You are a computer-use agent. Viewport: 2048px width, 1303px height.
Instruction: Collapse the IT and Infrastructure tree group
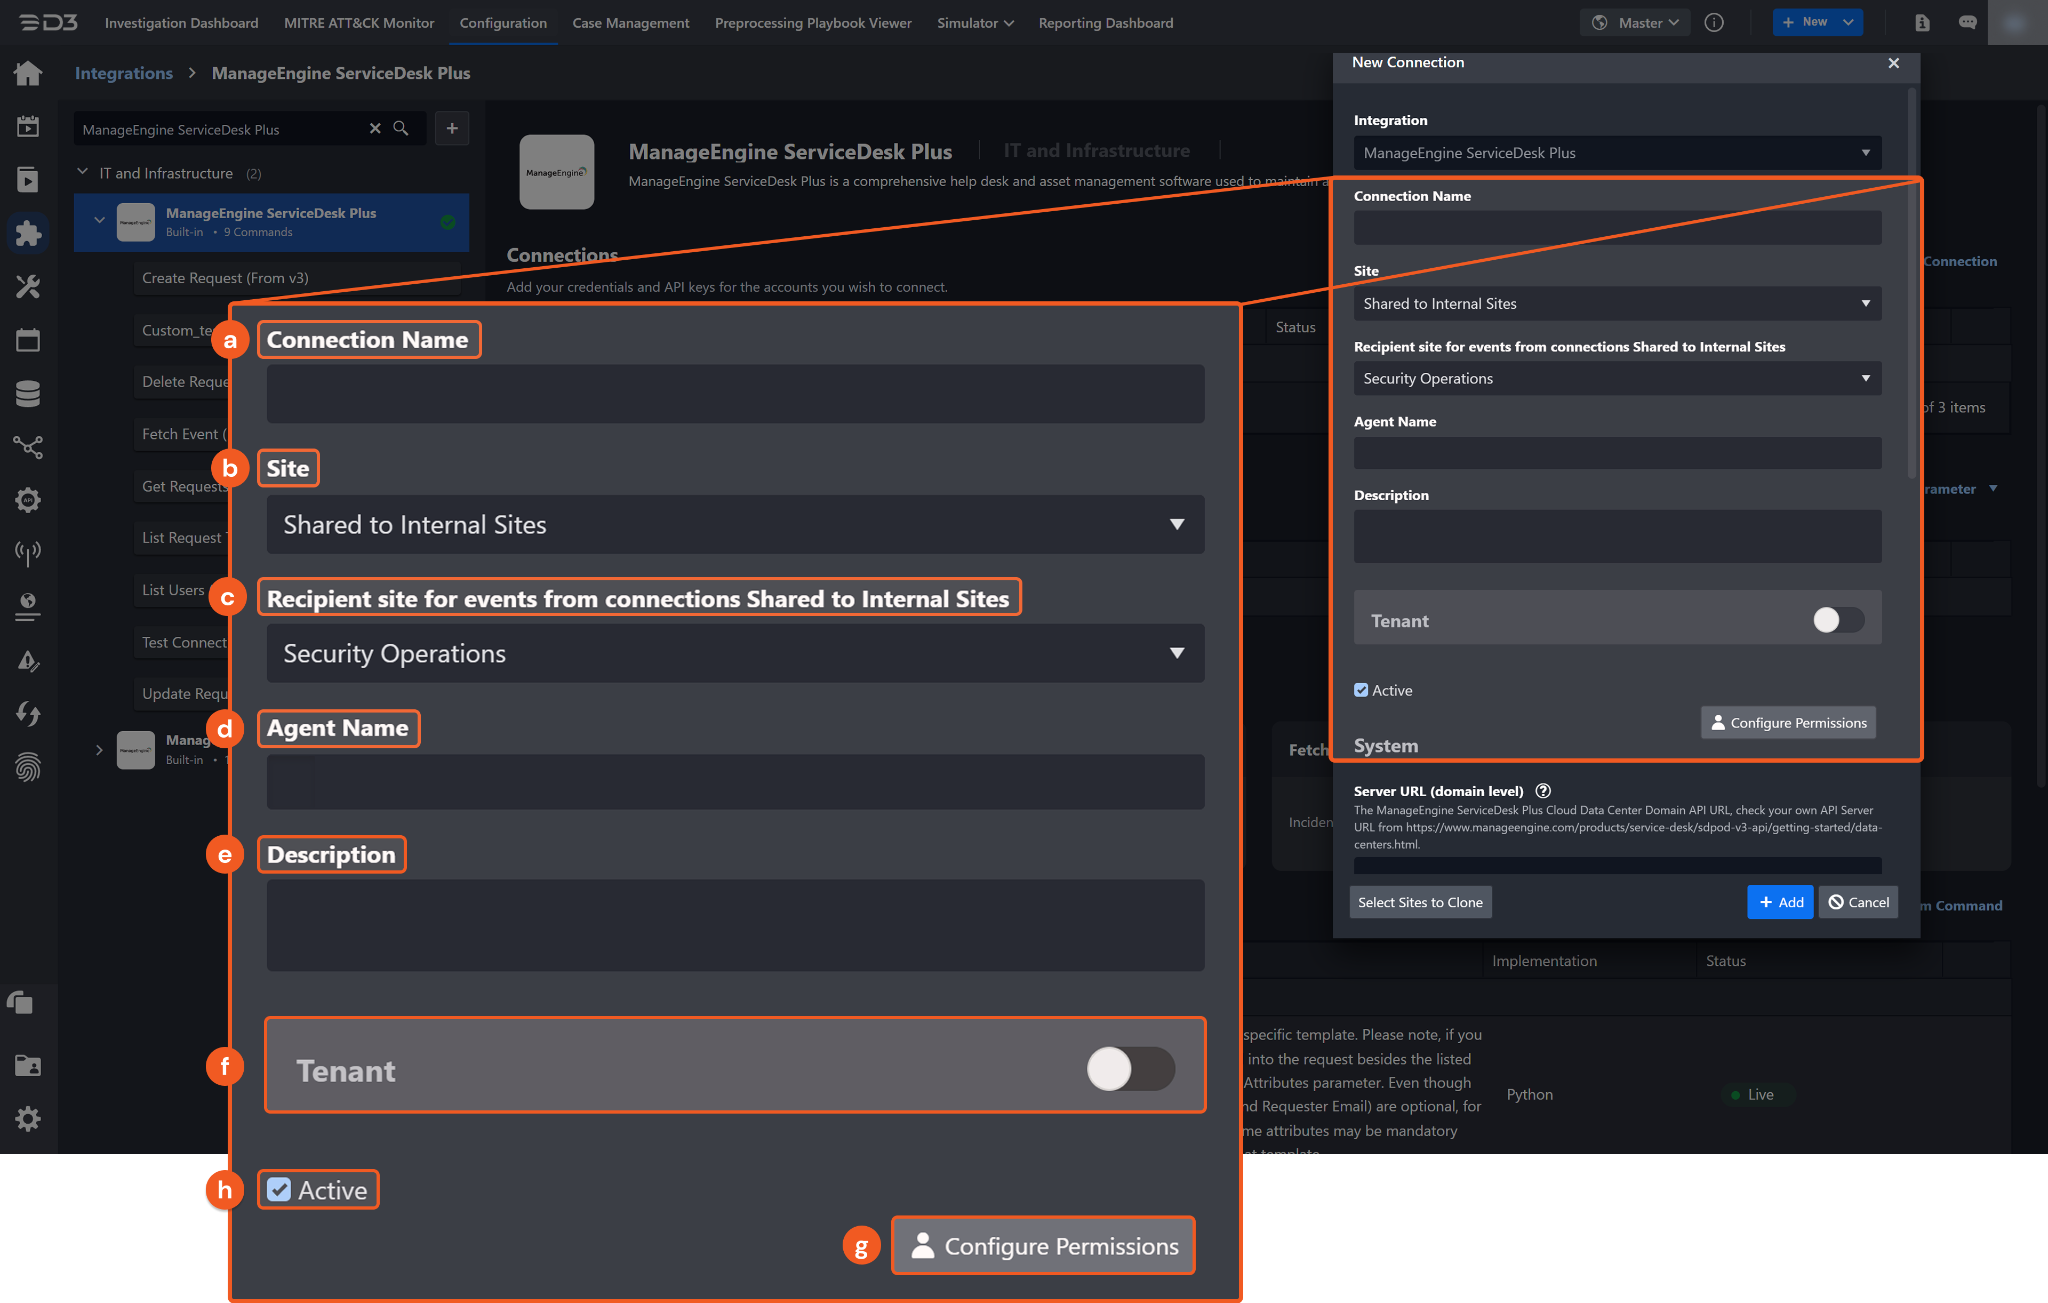pos(83,173)
